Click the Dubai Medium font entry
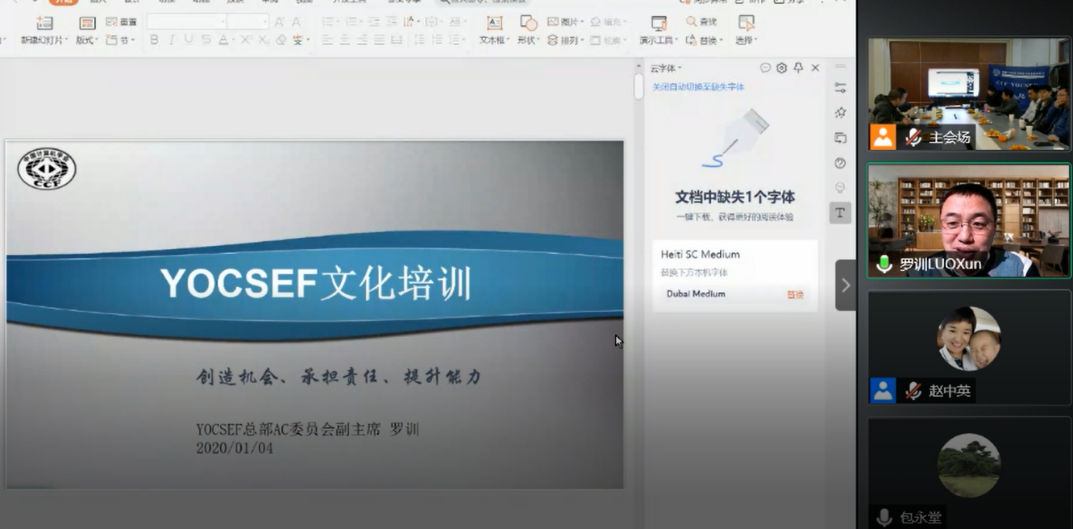Image resolution: width=1073 pixels, height=529 pixels. tap(696, 294)
